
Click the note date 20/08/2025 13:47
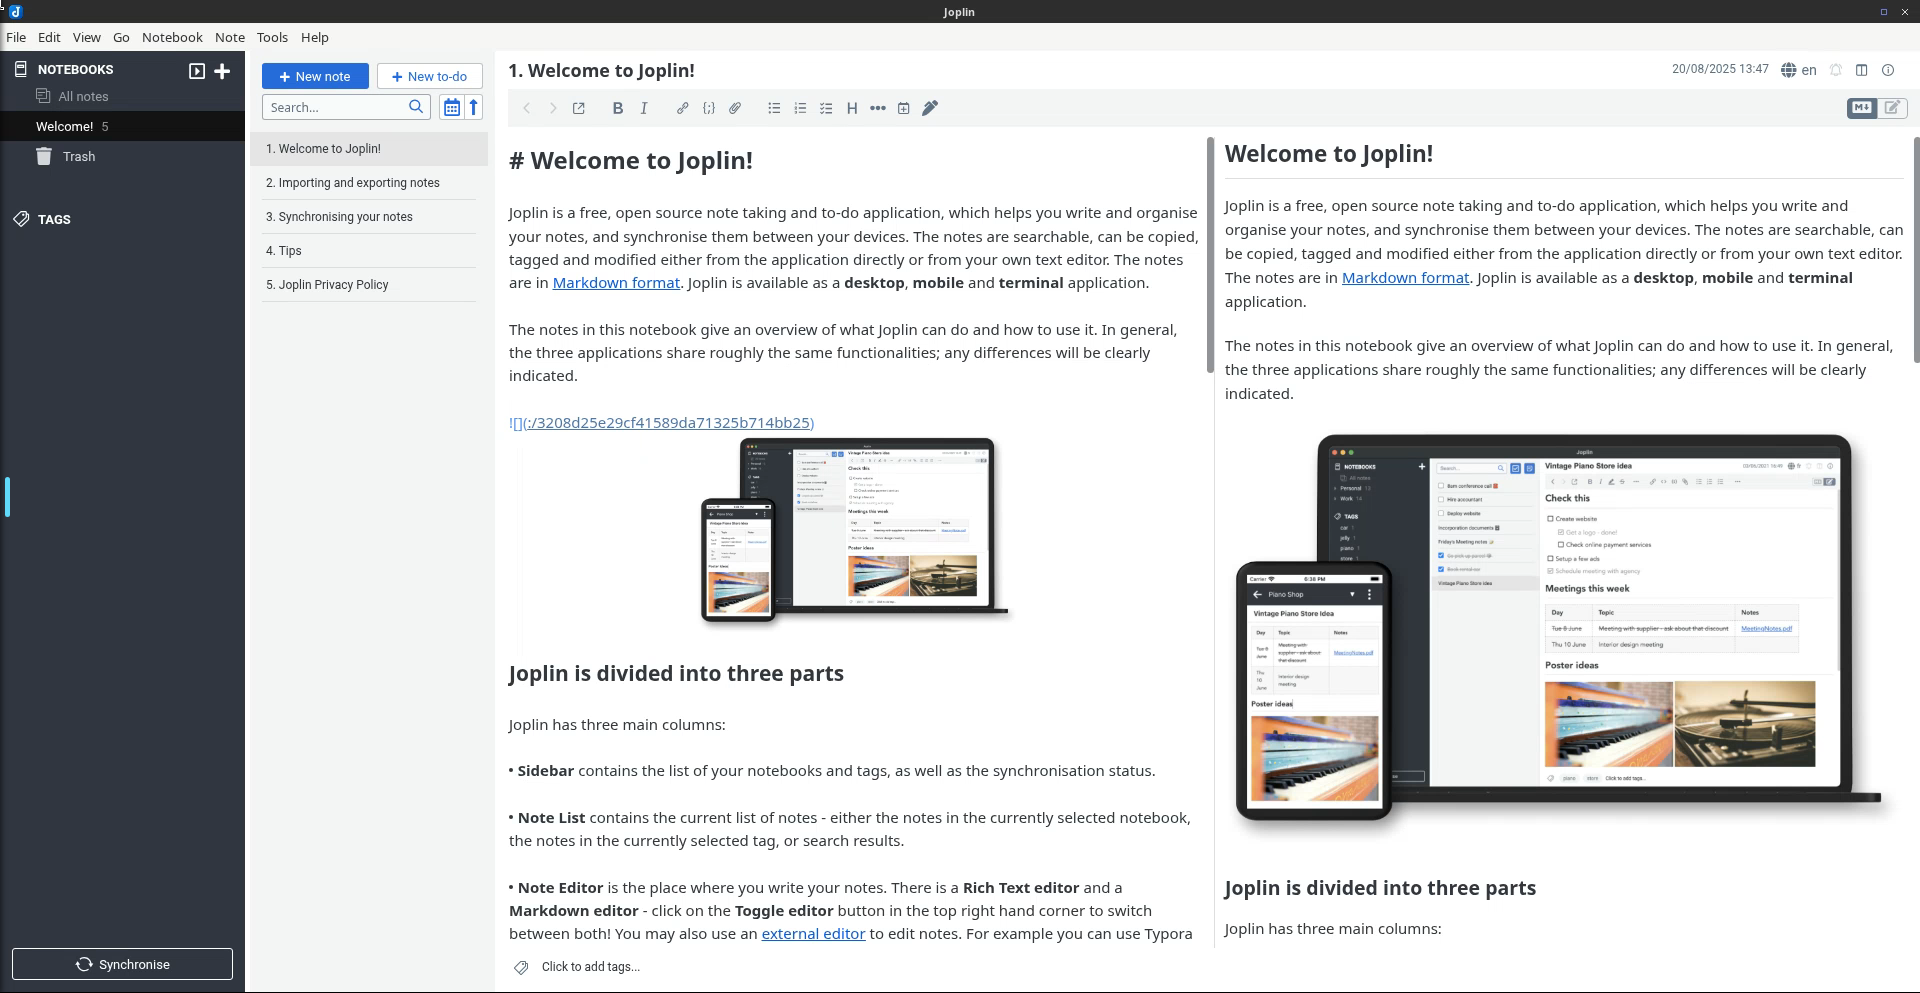pyautogui.click(x=1720, y=69)
